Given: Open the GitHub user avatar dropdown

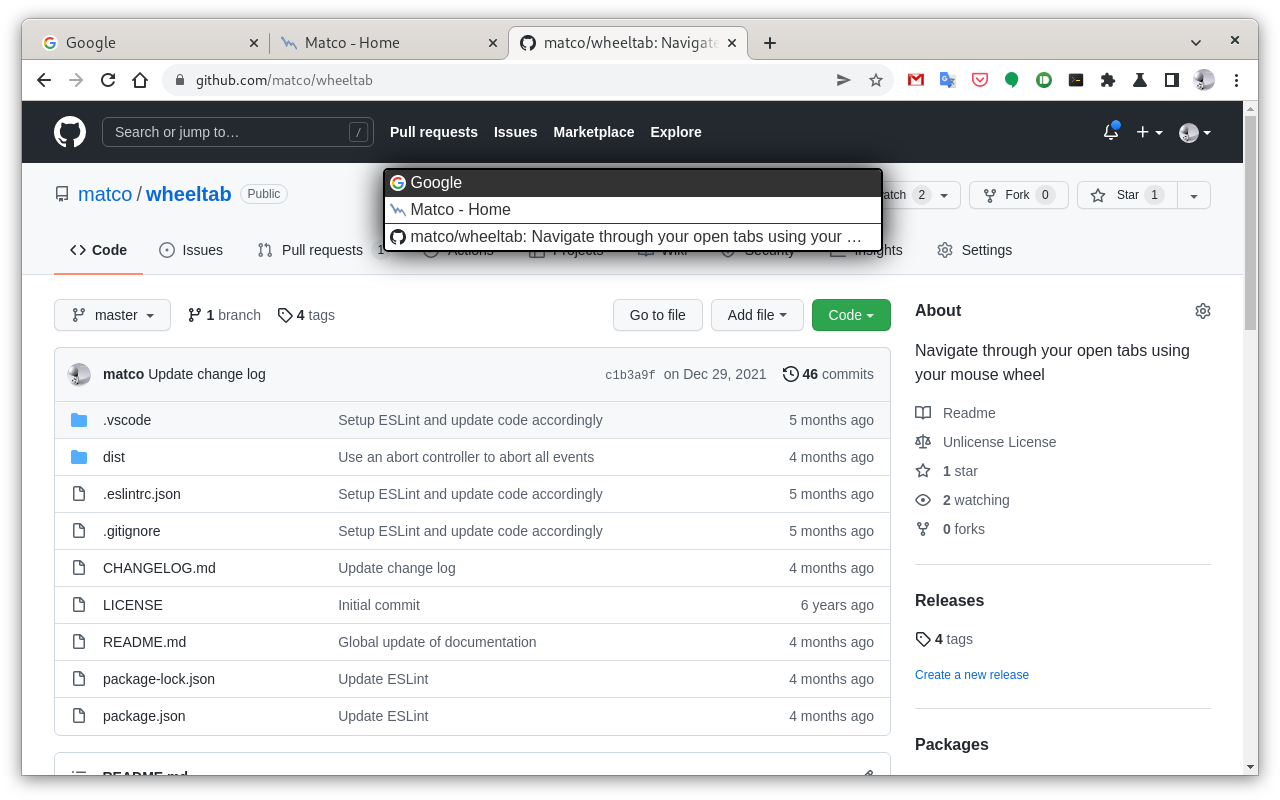Looking at the screenshot, I should coord(1195,132).
